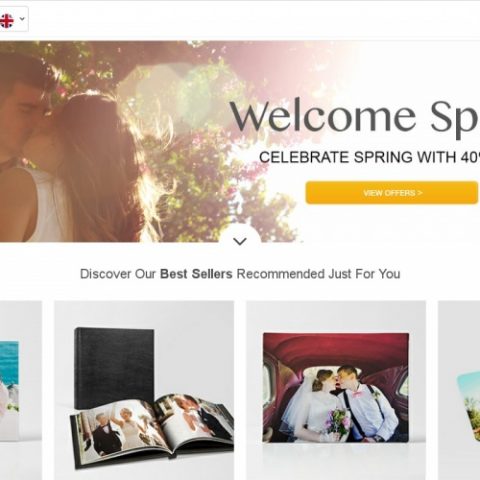Expand the language selector chevron

[22, 19]
